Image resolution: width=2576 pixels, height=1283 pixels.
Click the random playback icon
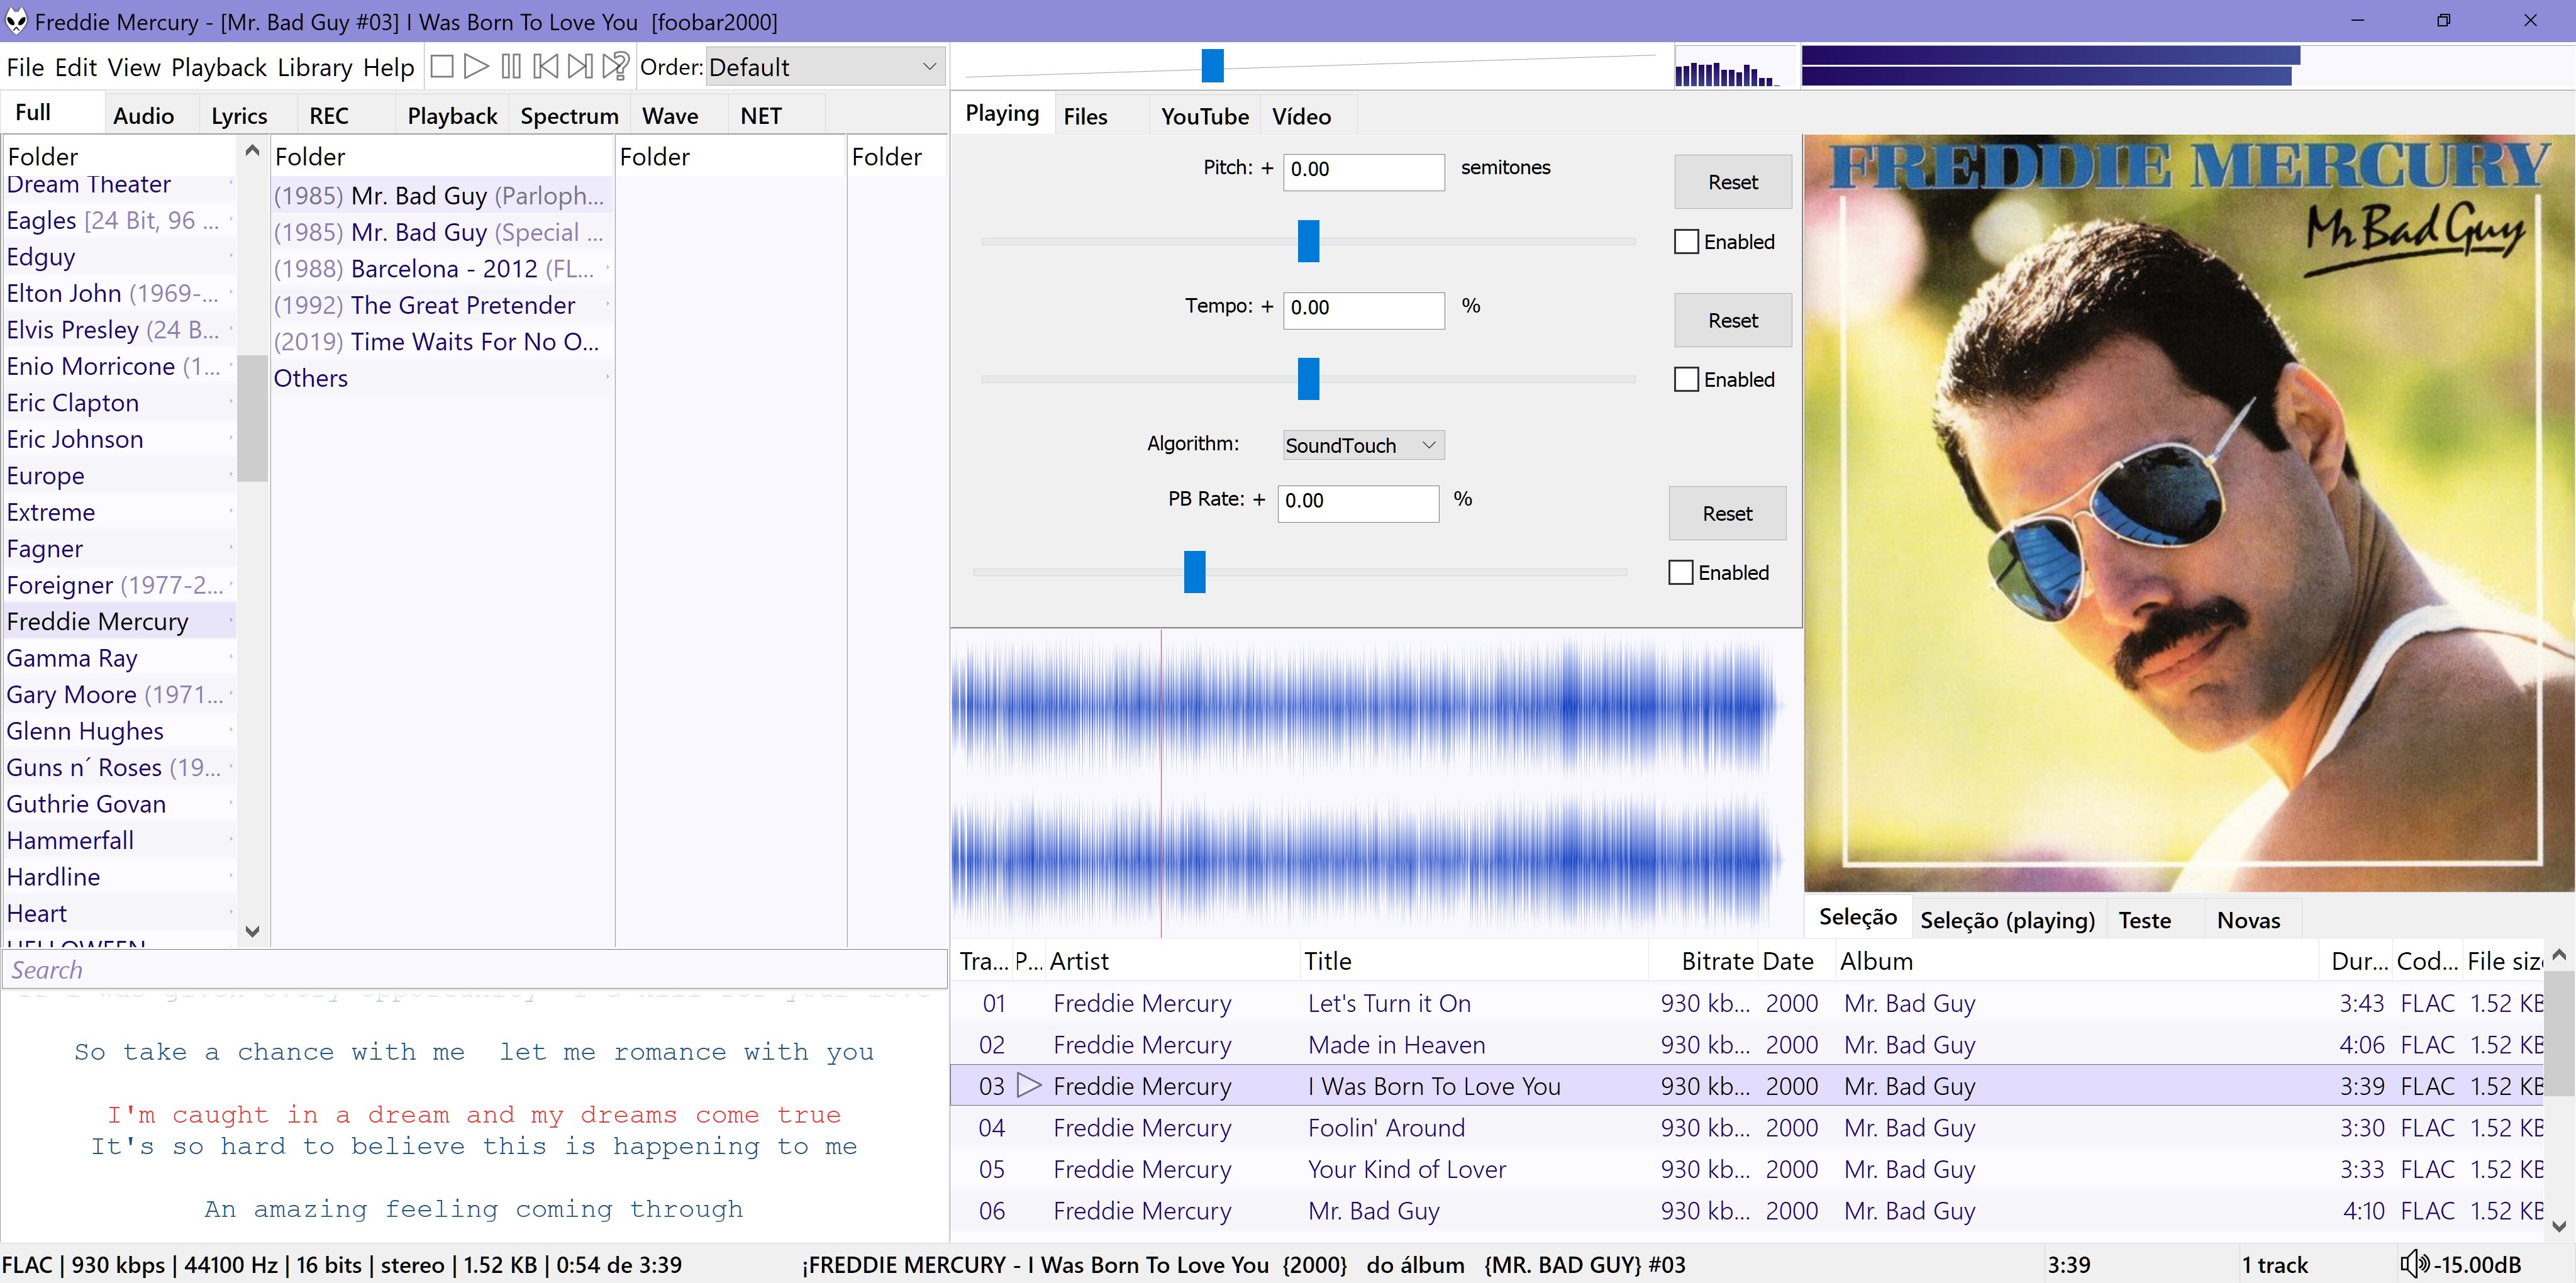[616, 67]
